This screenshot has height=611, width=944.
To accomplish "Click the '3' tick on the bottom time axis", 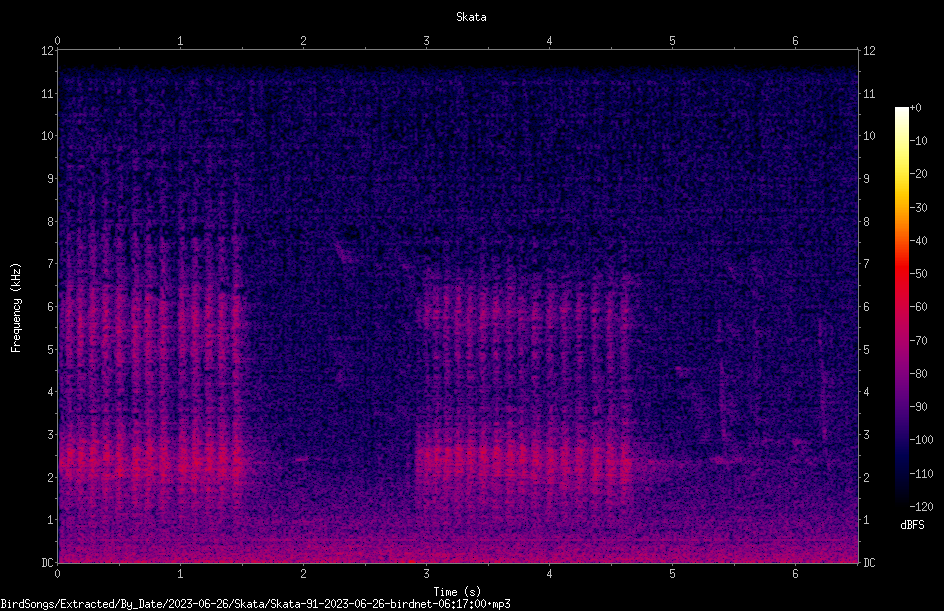I will pyautogui.click(x=426, y=574).
